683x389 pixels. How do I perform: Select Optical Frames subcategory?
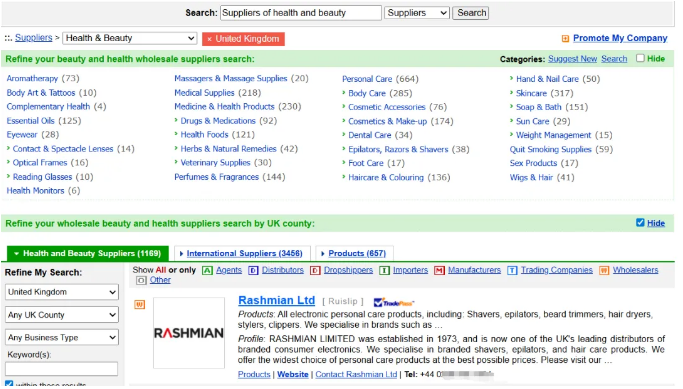click(x=40, y=164)
